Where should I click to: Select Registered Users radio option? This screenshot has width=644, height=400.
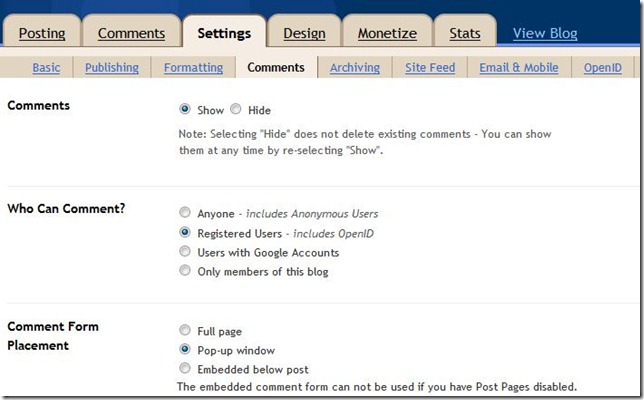[x=184, y=233]
